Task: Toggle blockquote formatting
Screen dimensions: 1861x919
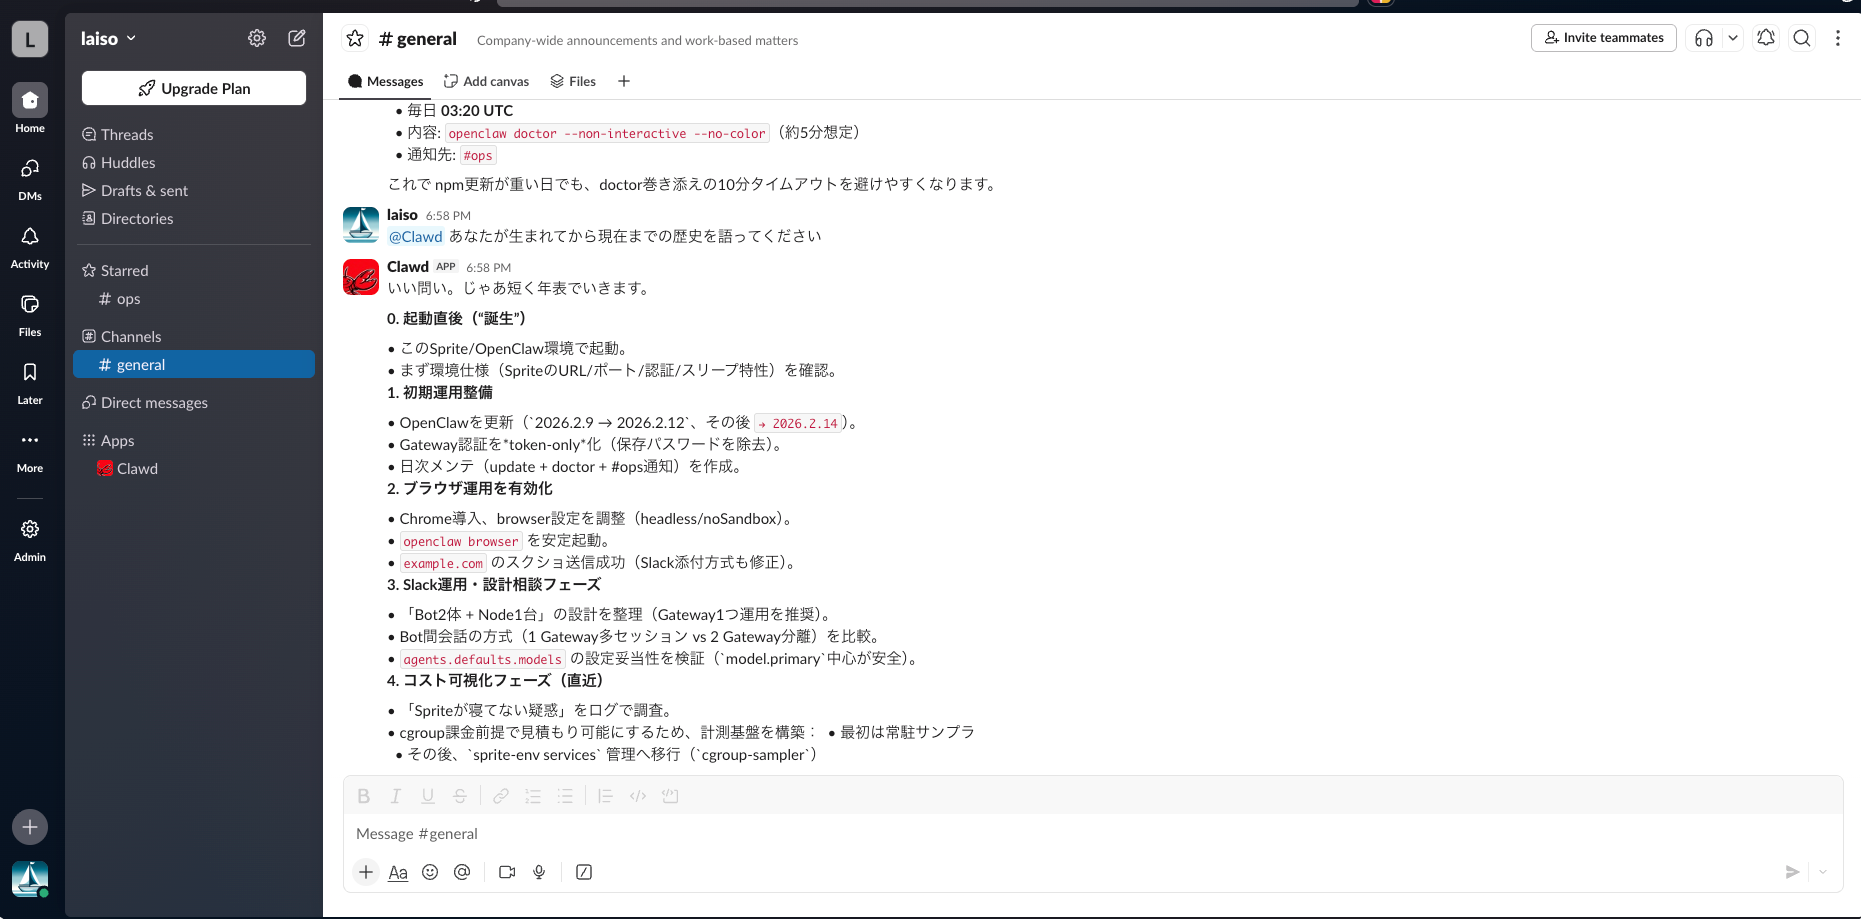Action: pos(605,796)
